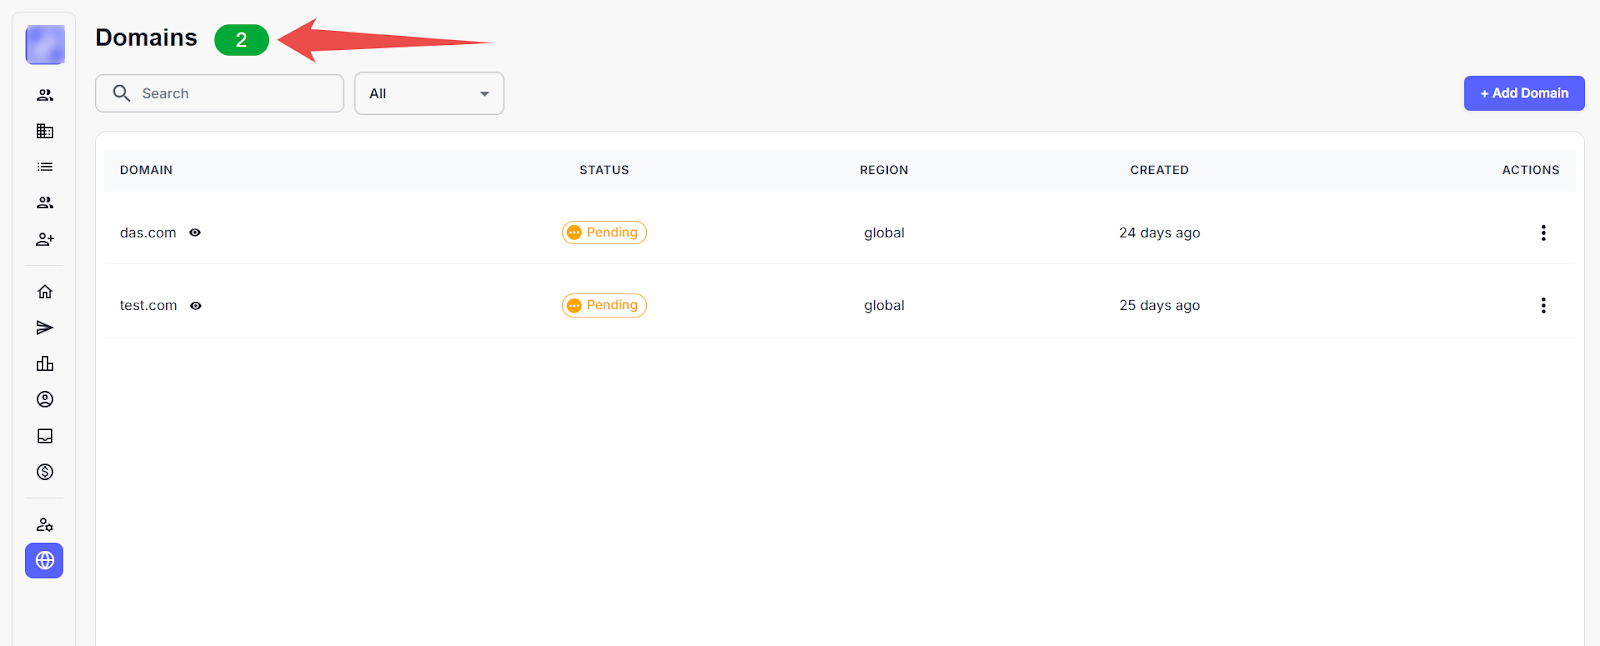This screenshot has width=1600, height=646.
Task: Click the add-person icon in sidebar
Action: point(45,239)
